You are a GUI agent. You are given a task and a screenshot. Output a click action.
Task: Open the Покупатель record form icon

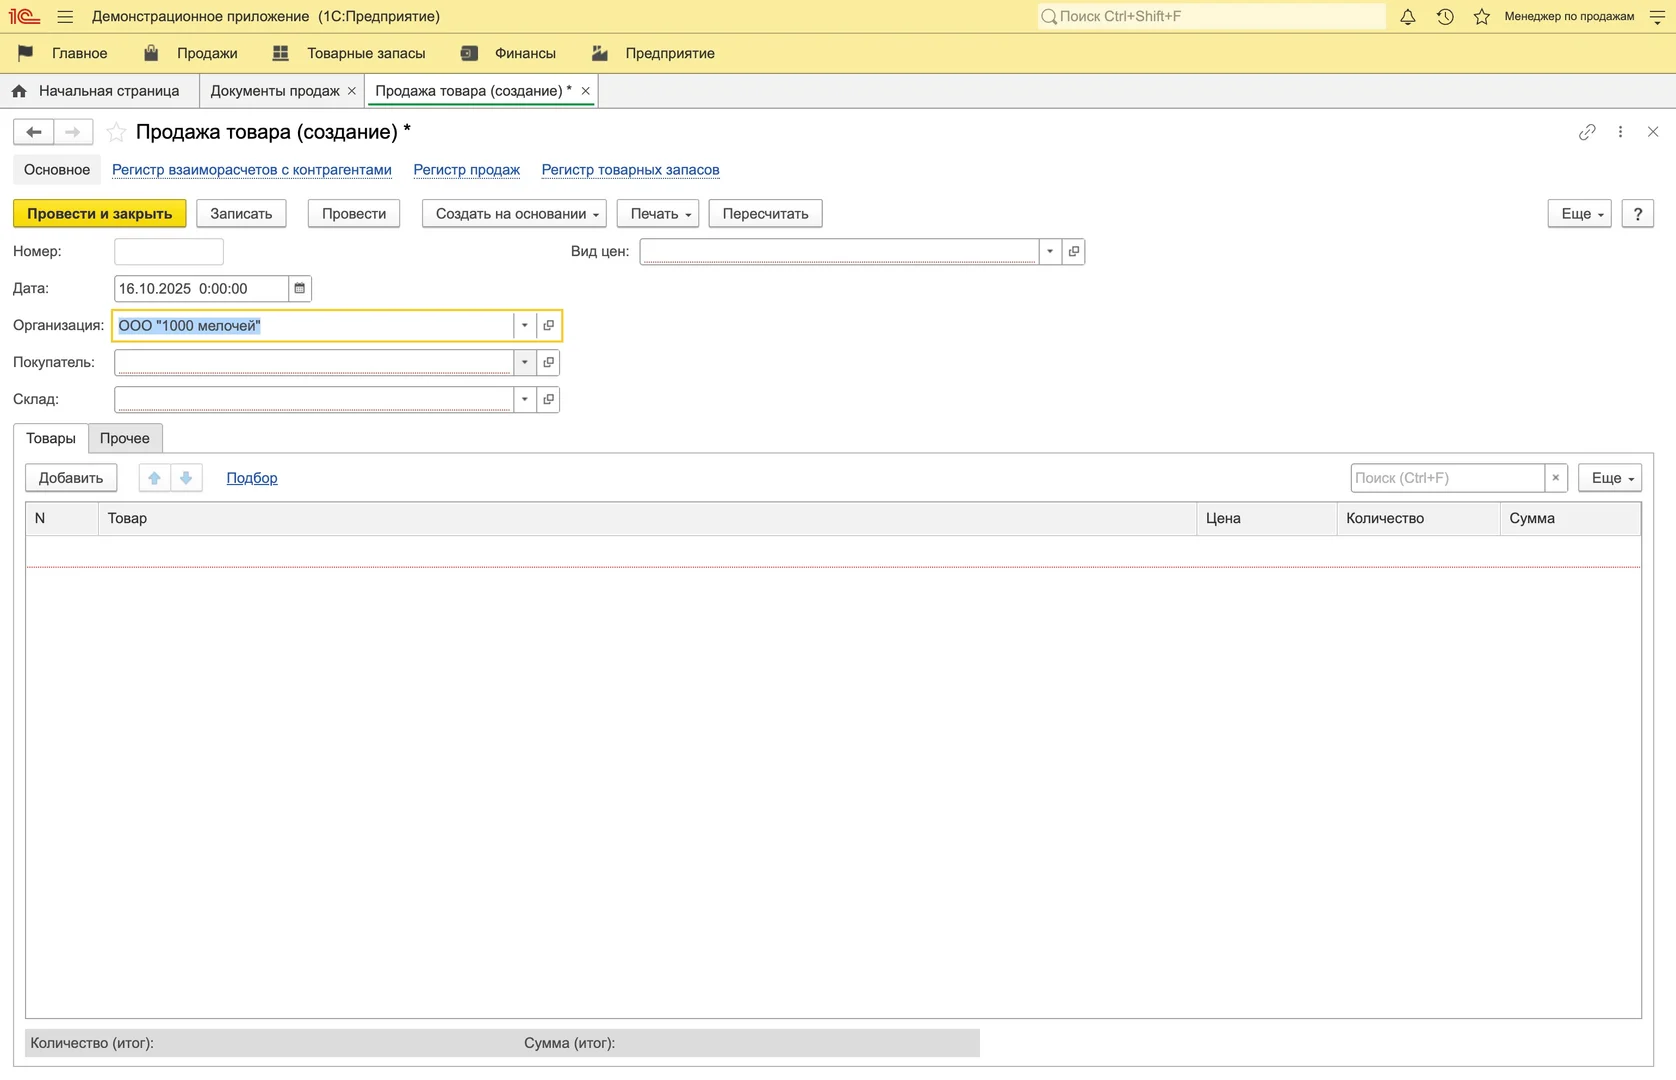pyautogui.click(x=548, y=362)
